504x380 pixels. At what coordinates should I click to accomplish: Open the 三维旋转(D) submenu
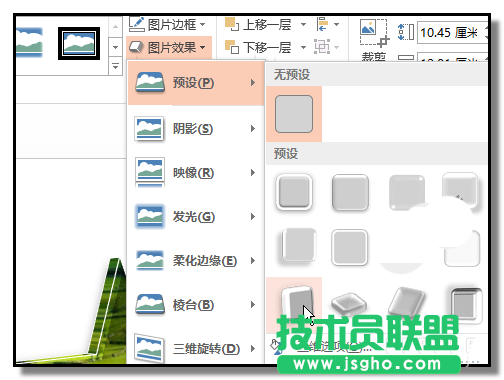pyautogui.click(x=196, y=349)
